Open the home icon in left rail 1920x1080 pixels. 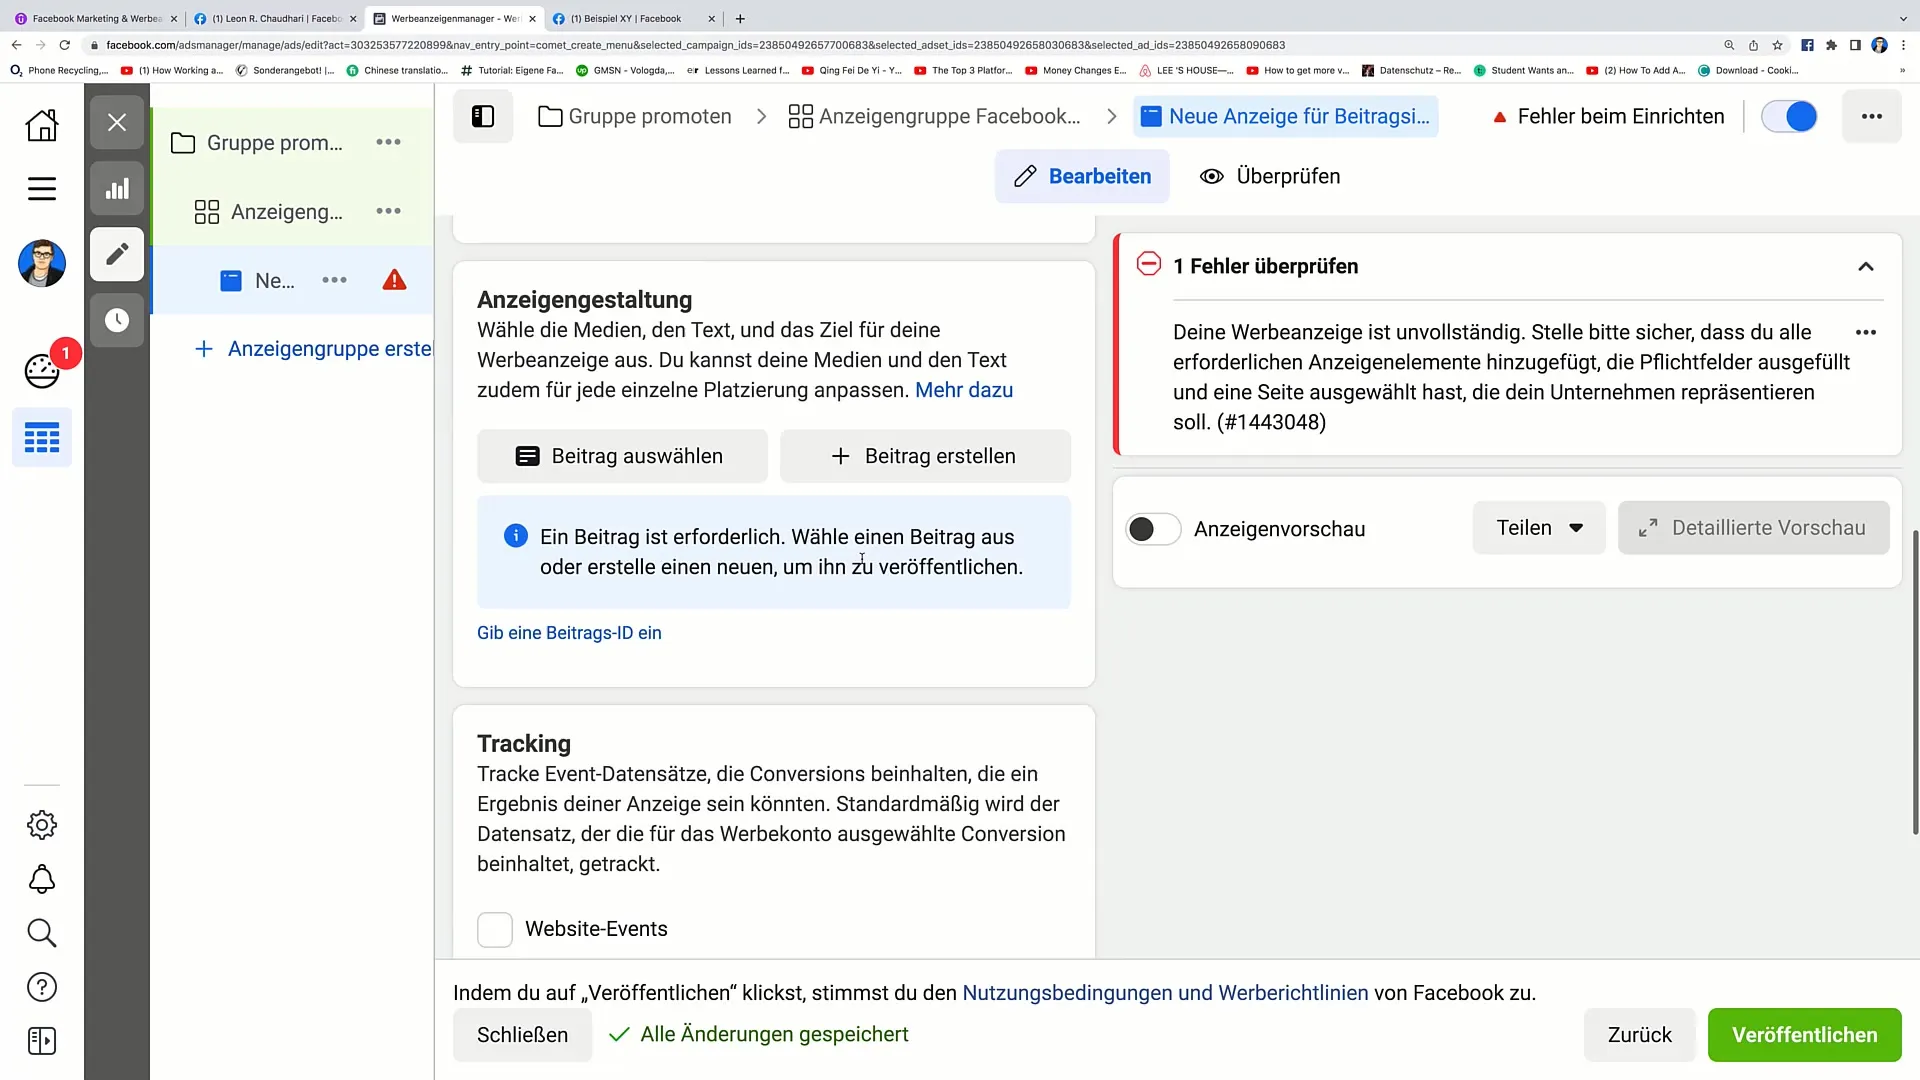coord(42,125)
